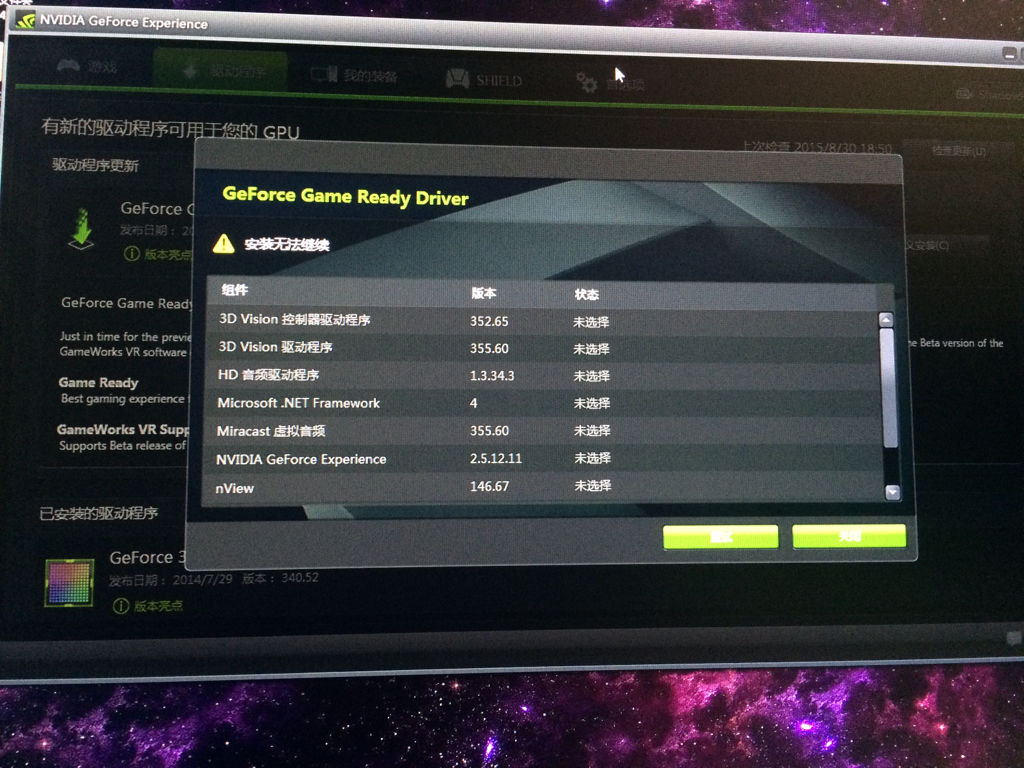The image size is (1024, 768).
Task: Click the 关闭 close button in dialog
Action: tap(849, 536)
